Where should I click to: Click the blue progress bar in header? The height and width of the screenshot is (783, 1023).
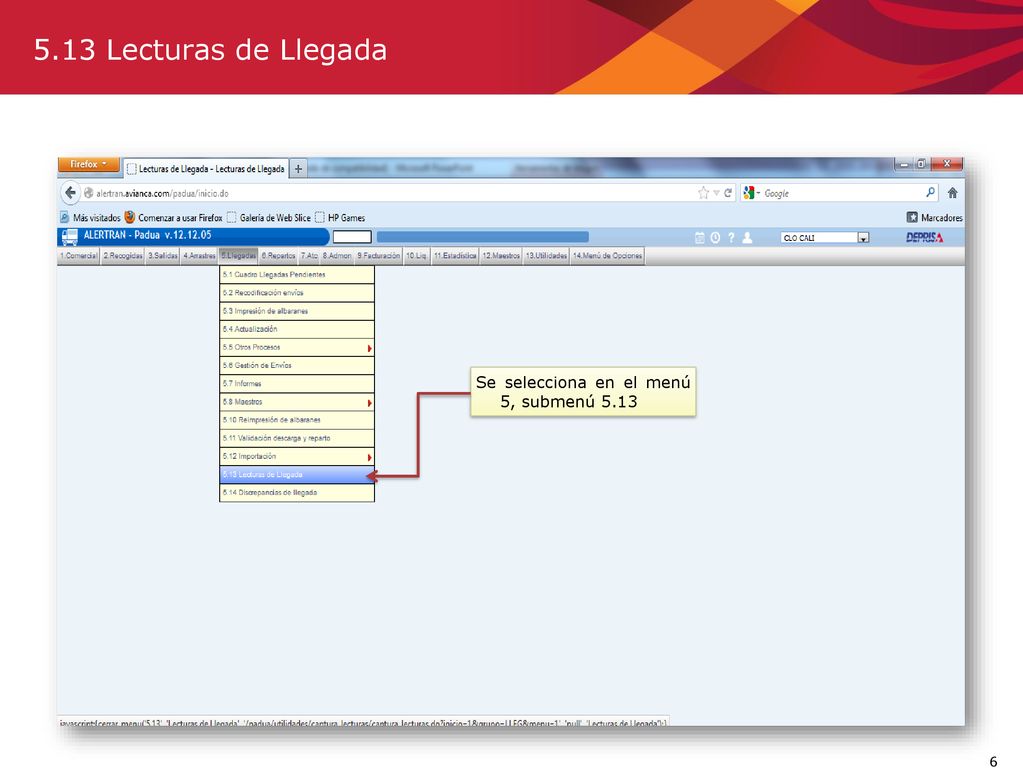coord(483,237)
